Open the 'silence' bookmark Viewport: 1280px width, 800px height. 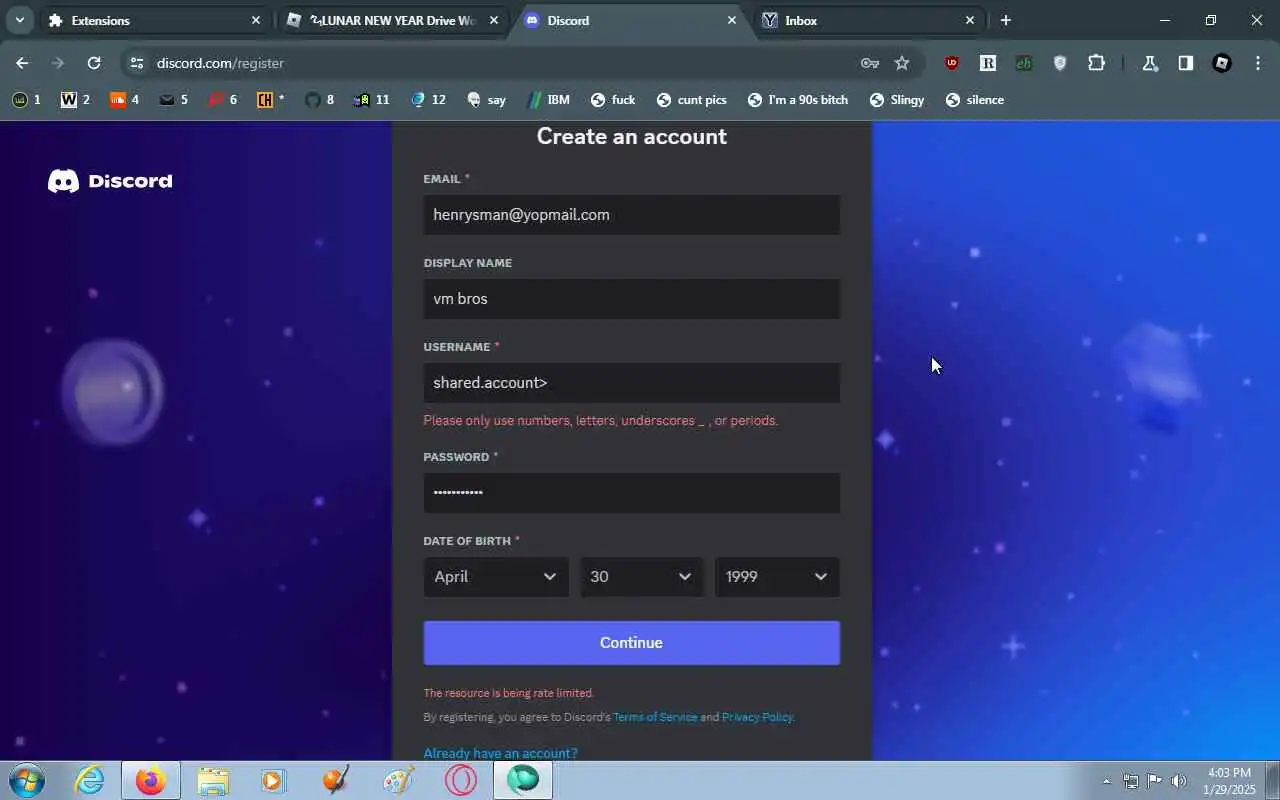(x=974, y=100)
